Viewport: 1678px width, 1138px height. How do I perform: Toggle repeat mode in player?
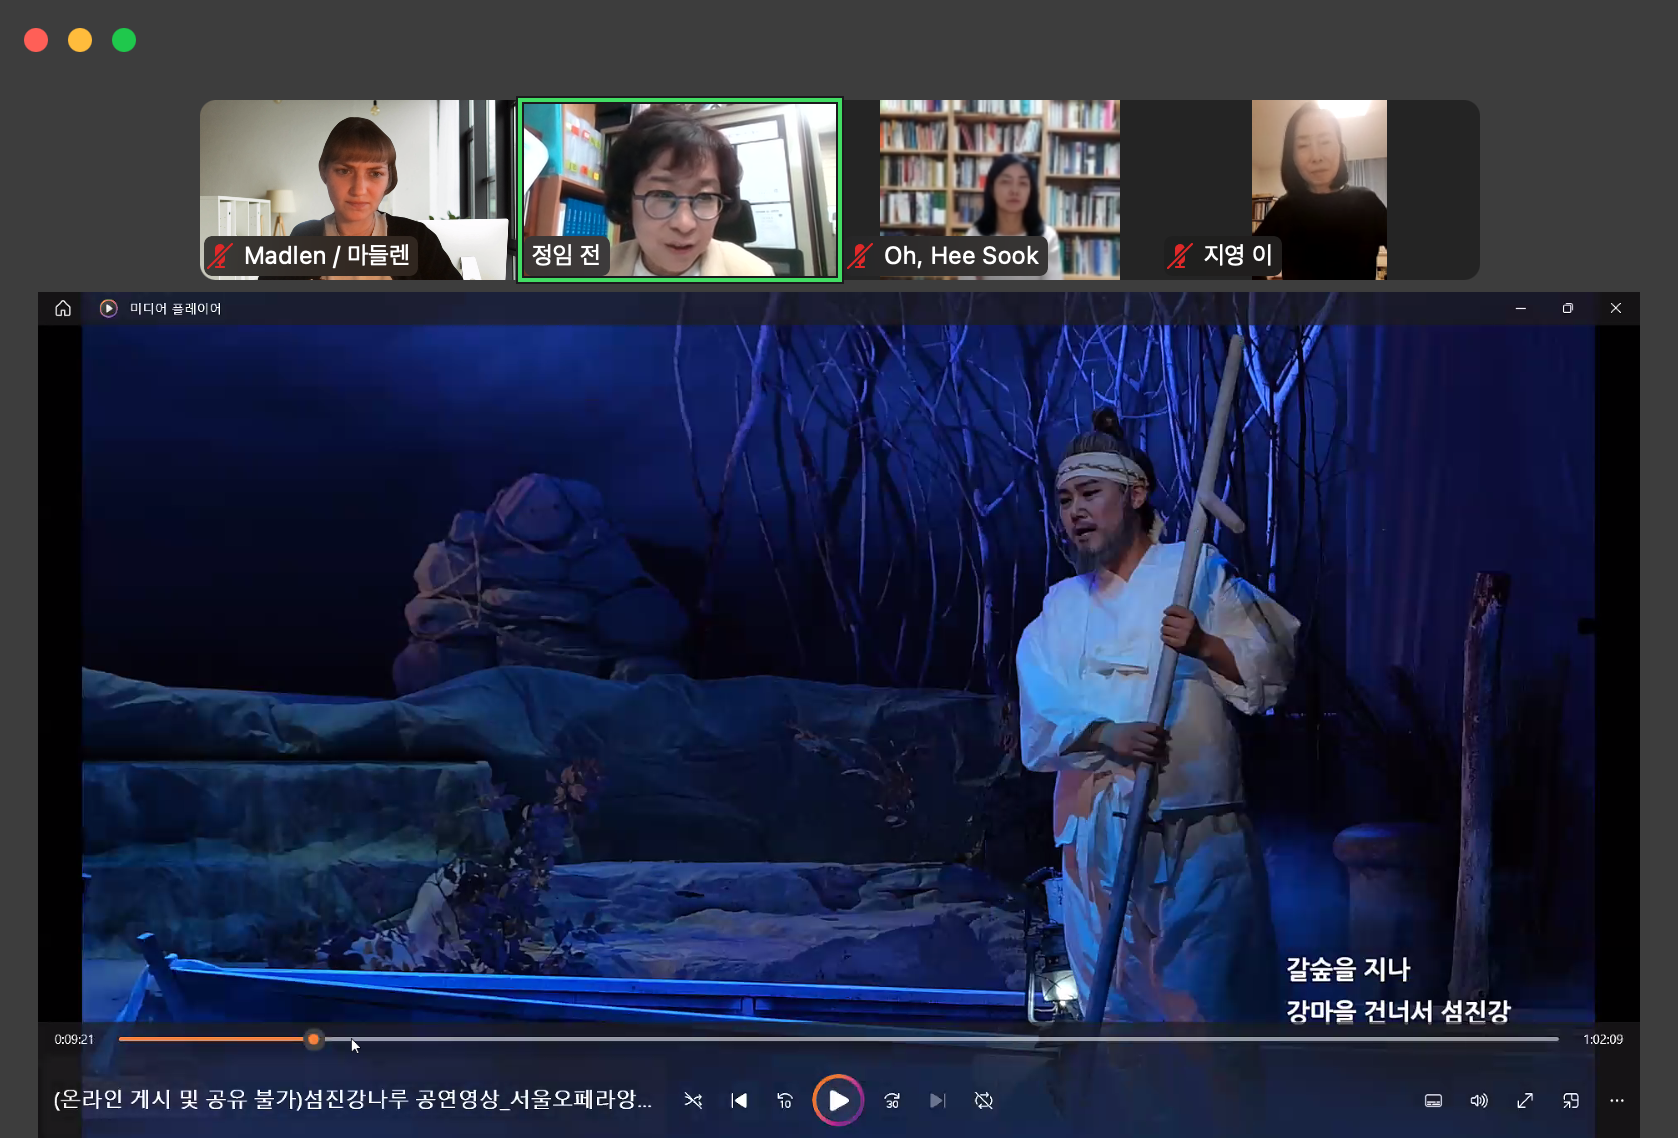[x=984, y=1100]
